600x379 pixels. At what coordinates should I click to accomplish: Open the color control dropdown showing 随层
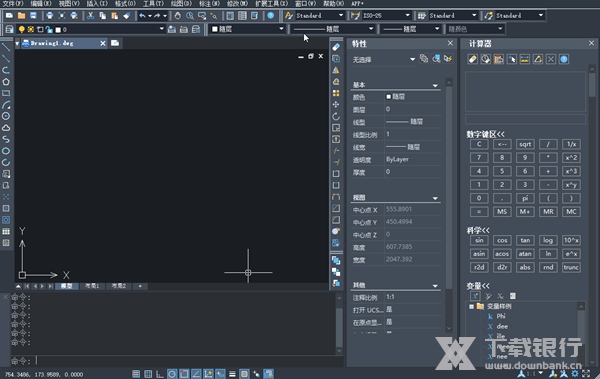click(x=281, y=29)
